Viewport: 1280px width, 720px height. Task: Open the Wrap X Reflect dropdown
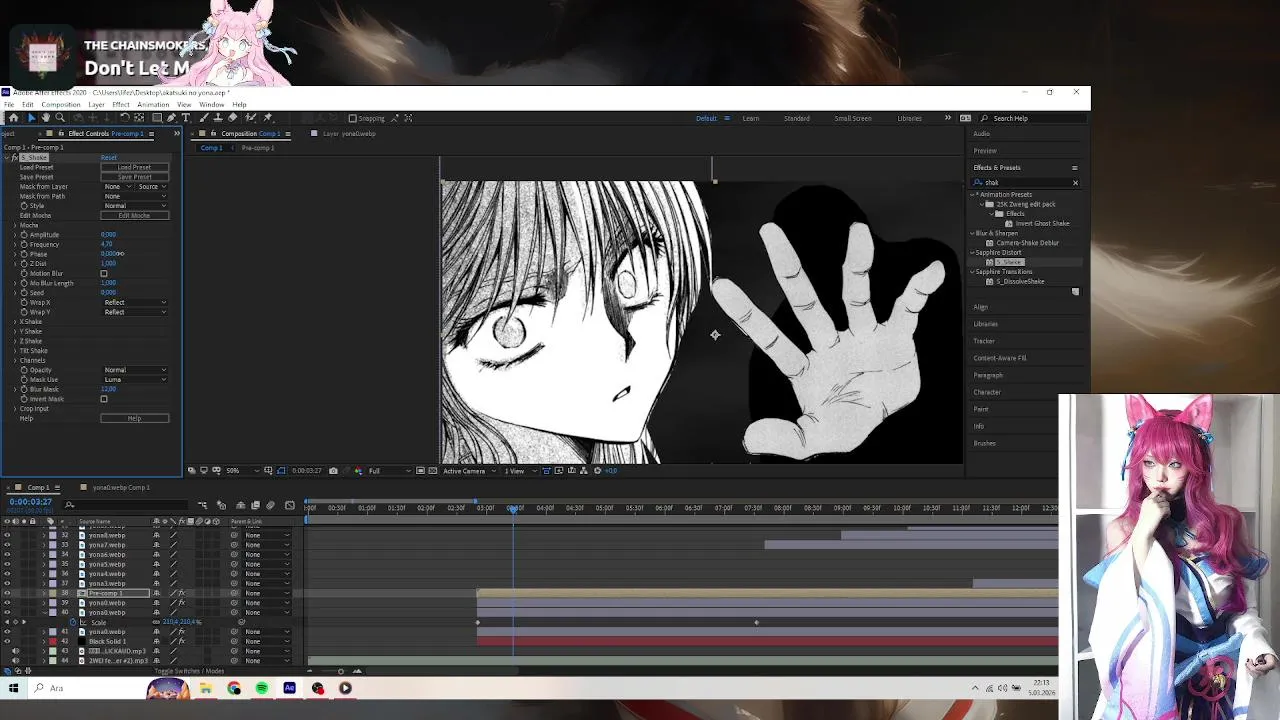point(135,303)
